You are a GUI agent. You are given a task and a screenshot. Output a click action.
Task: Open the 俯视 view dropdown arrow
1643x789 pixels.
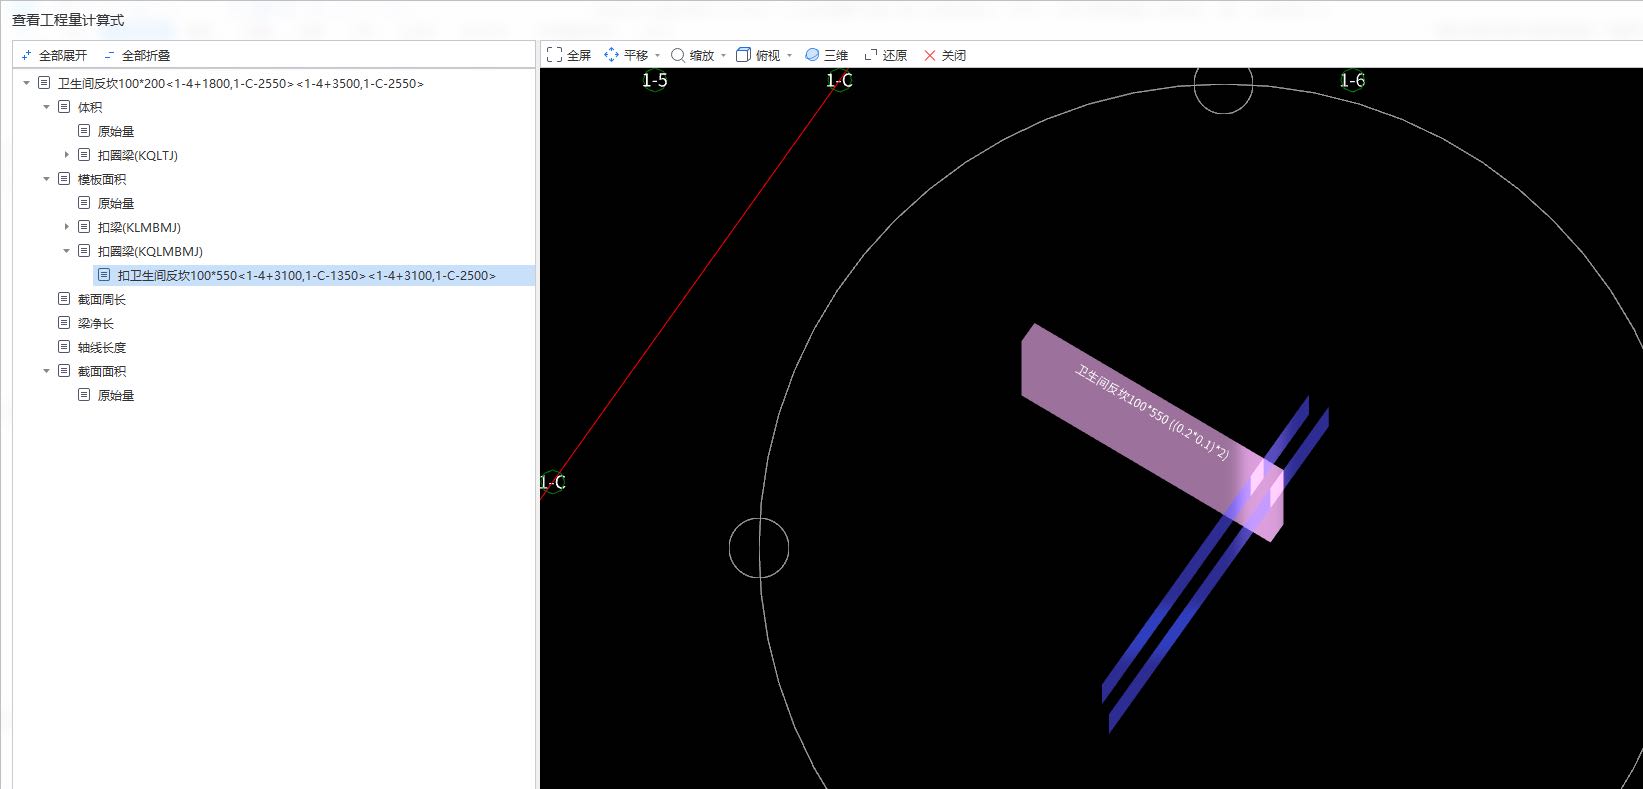(x=789, y=56)
